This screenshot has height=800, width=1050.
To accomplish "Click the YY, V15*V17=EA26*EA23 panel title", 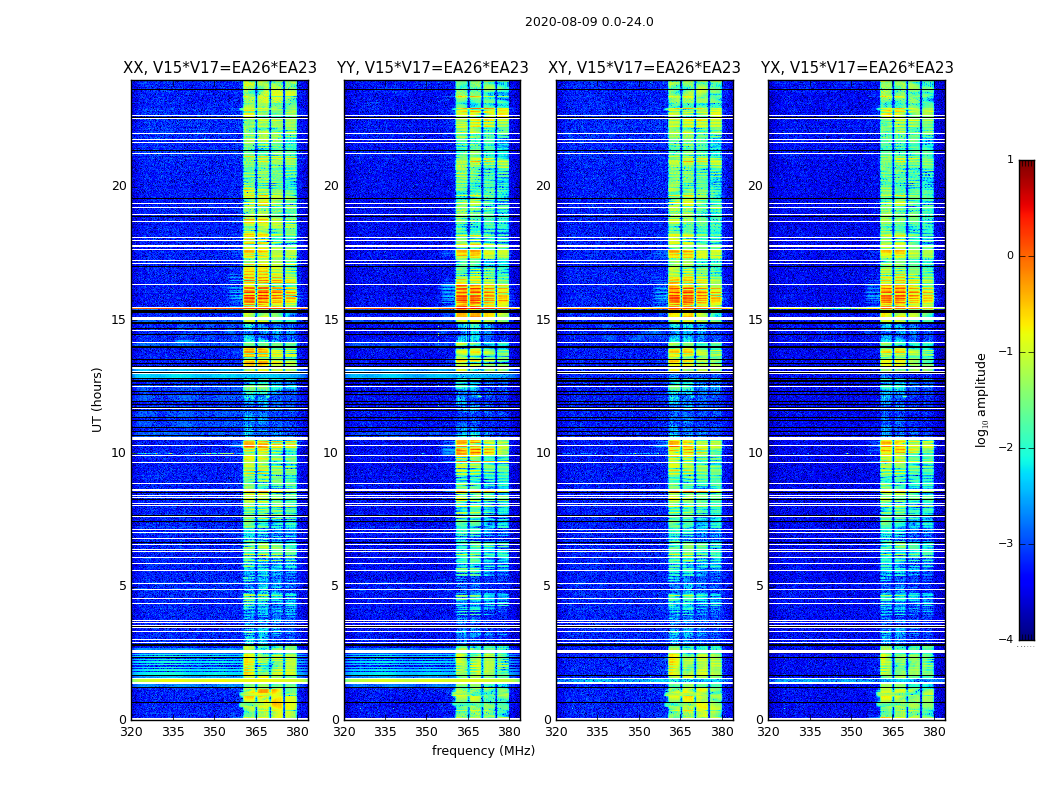I will (x=433, y=68).
